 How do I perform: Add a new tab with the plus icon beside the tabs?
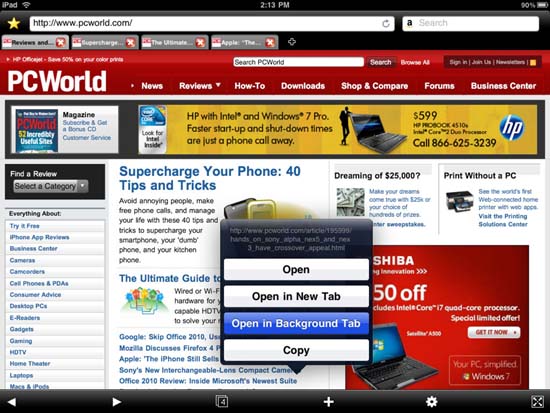pyautogui.click(x=291, y=42)
